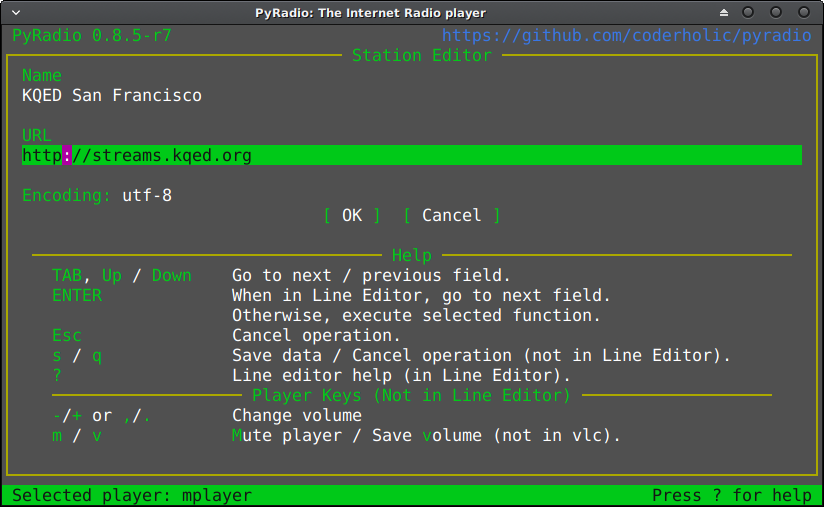The height and width of the screenshot is (507, 824).
Task: Click the 'Player Keys (Not in Line Editor)' heading
Action: pos(411,396)
